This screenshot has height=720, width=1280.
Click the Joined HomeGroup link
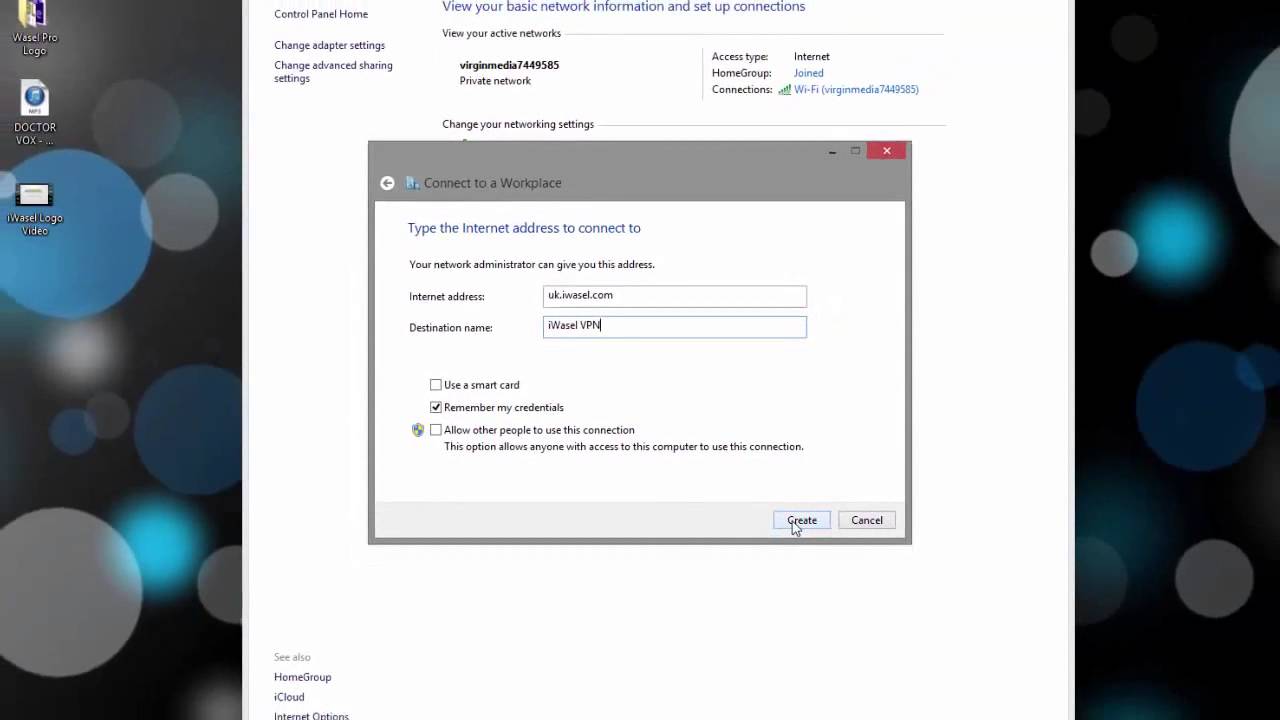[809, 73]
